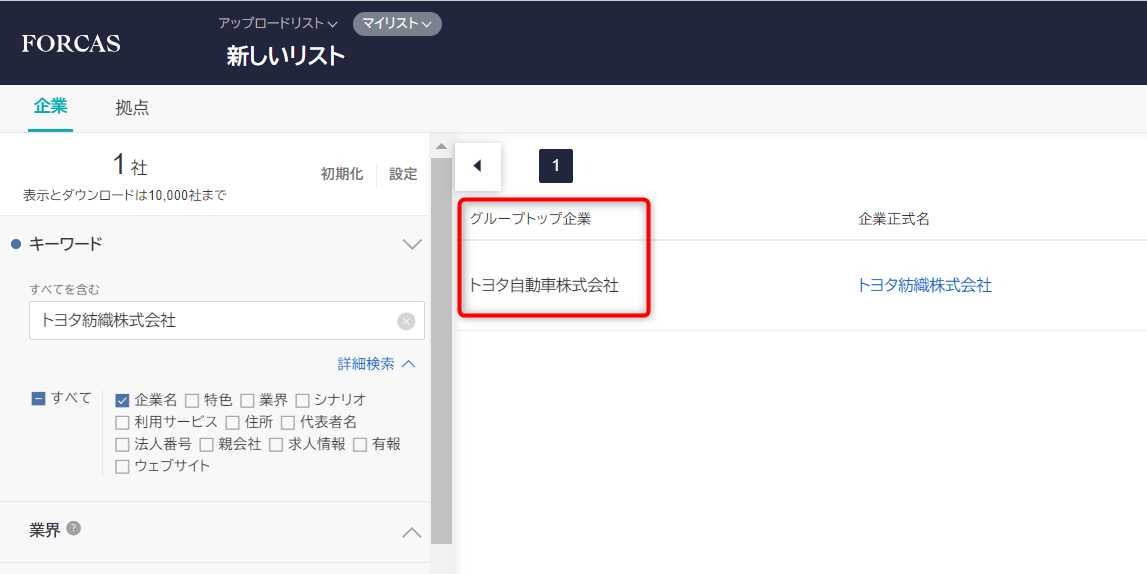Toggle the すべて checkbox

pos(39,398)
